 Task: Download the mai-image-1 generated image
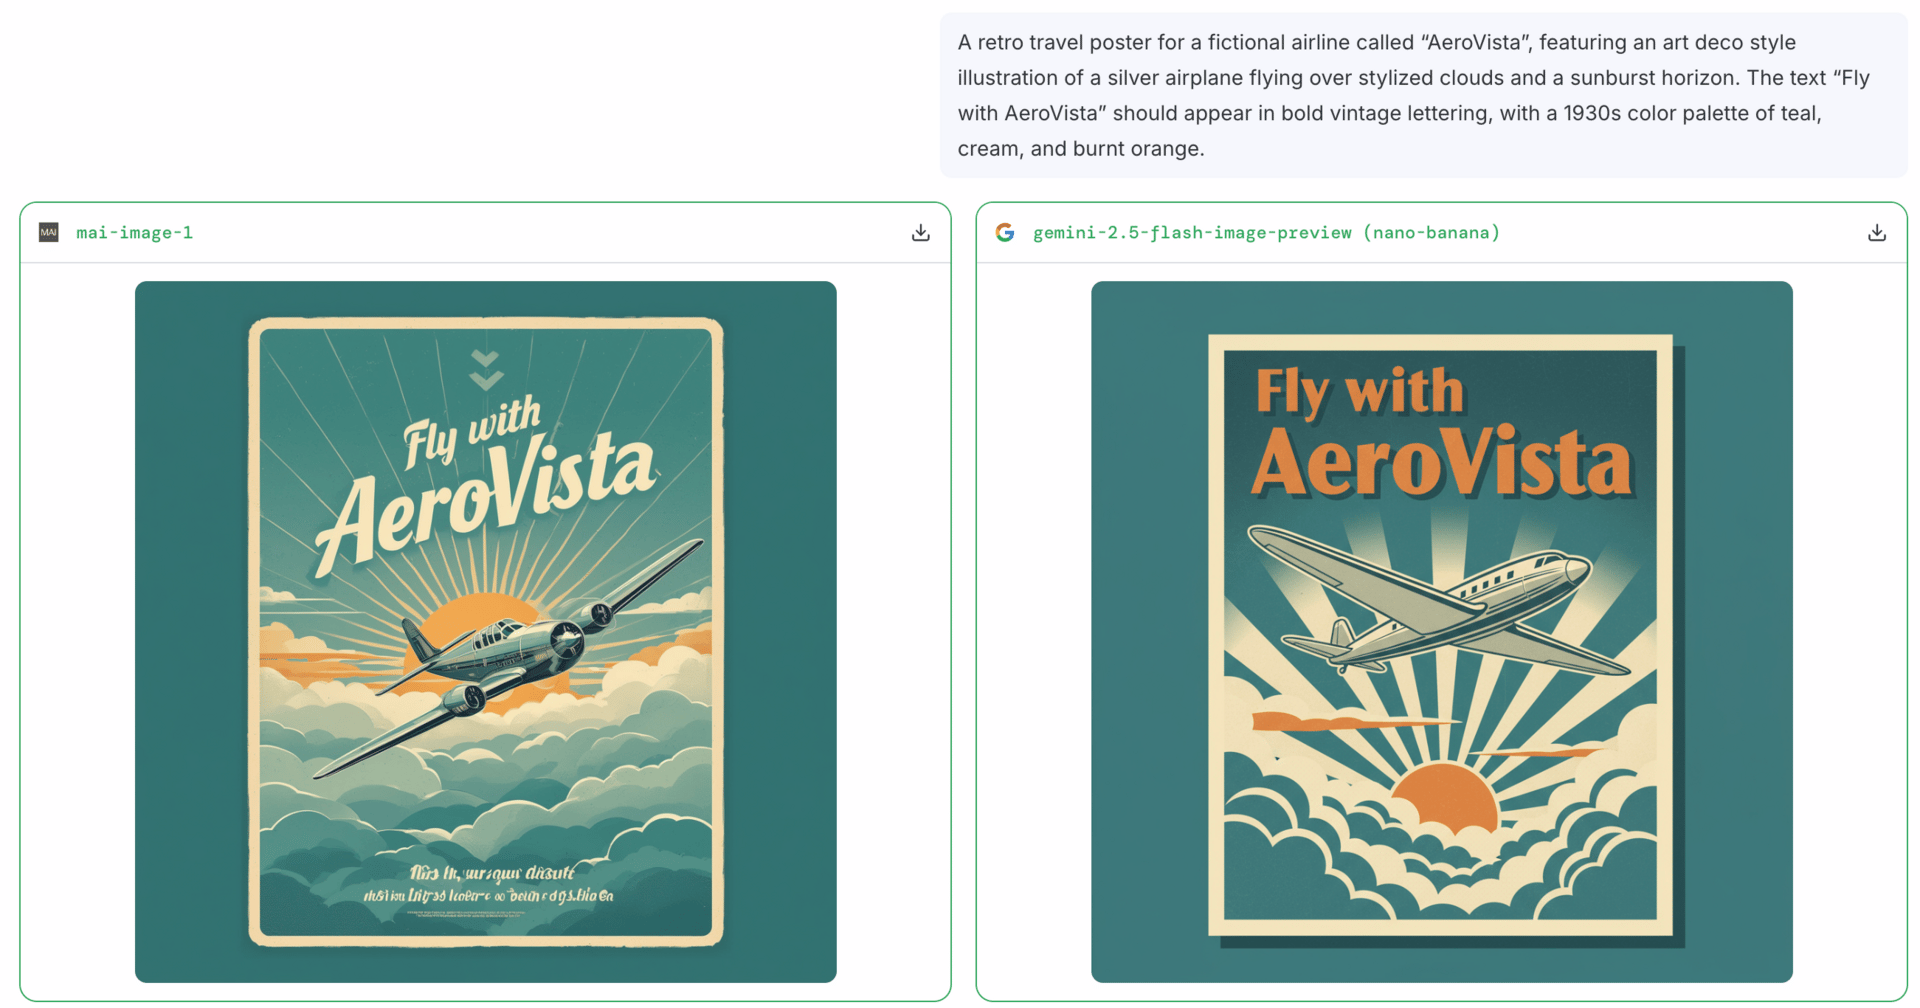920,233
